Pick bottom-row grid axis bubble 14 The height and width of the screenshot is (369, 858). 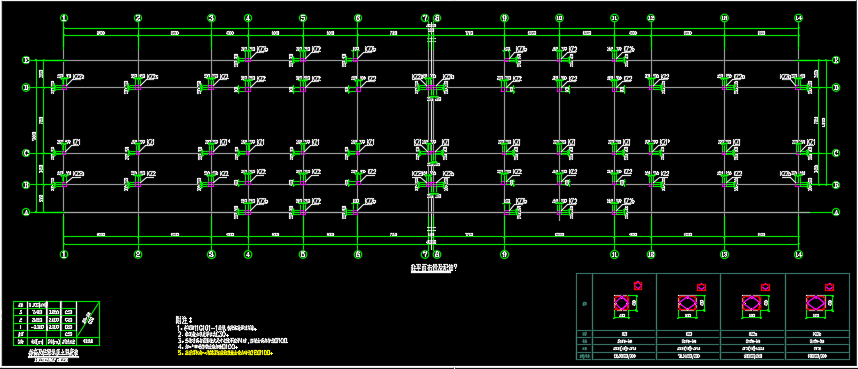(x=798, y=254)
